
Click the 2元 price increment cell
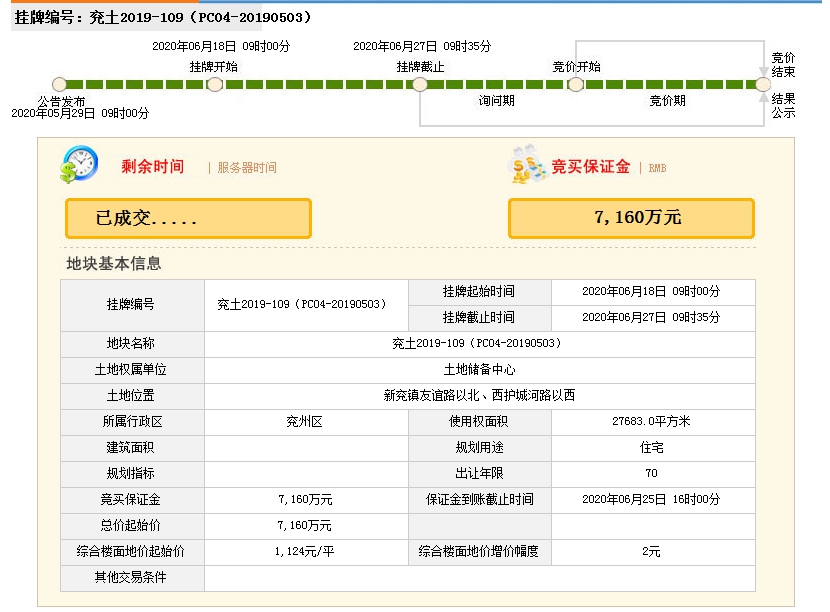651,551
